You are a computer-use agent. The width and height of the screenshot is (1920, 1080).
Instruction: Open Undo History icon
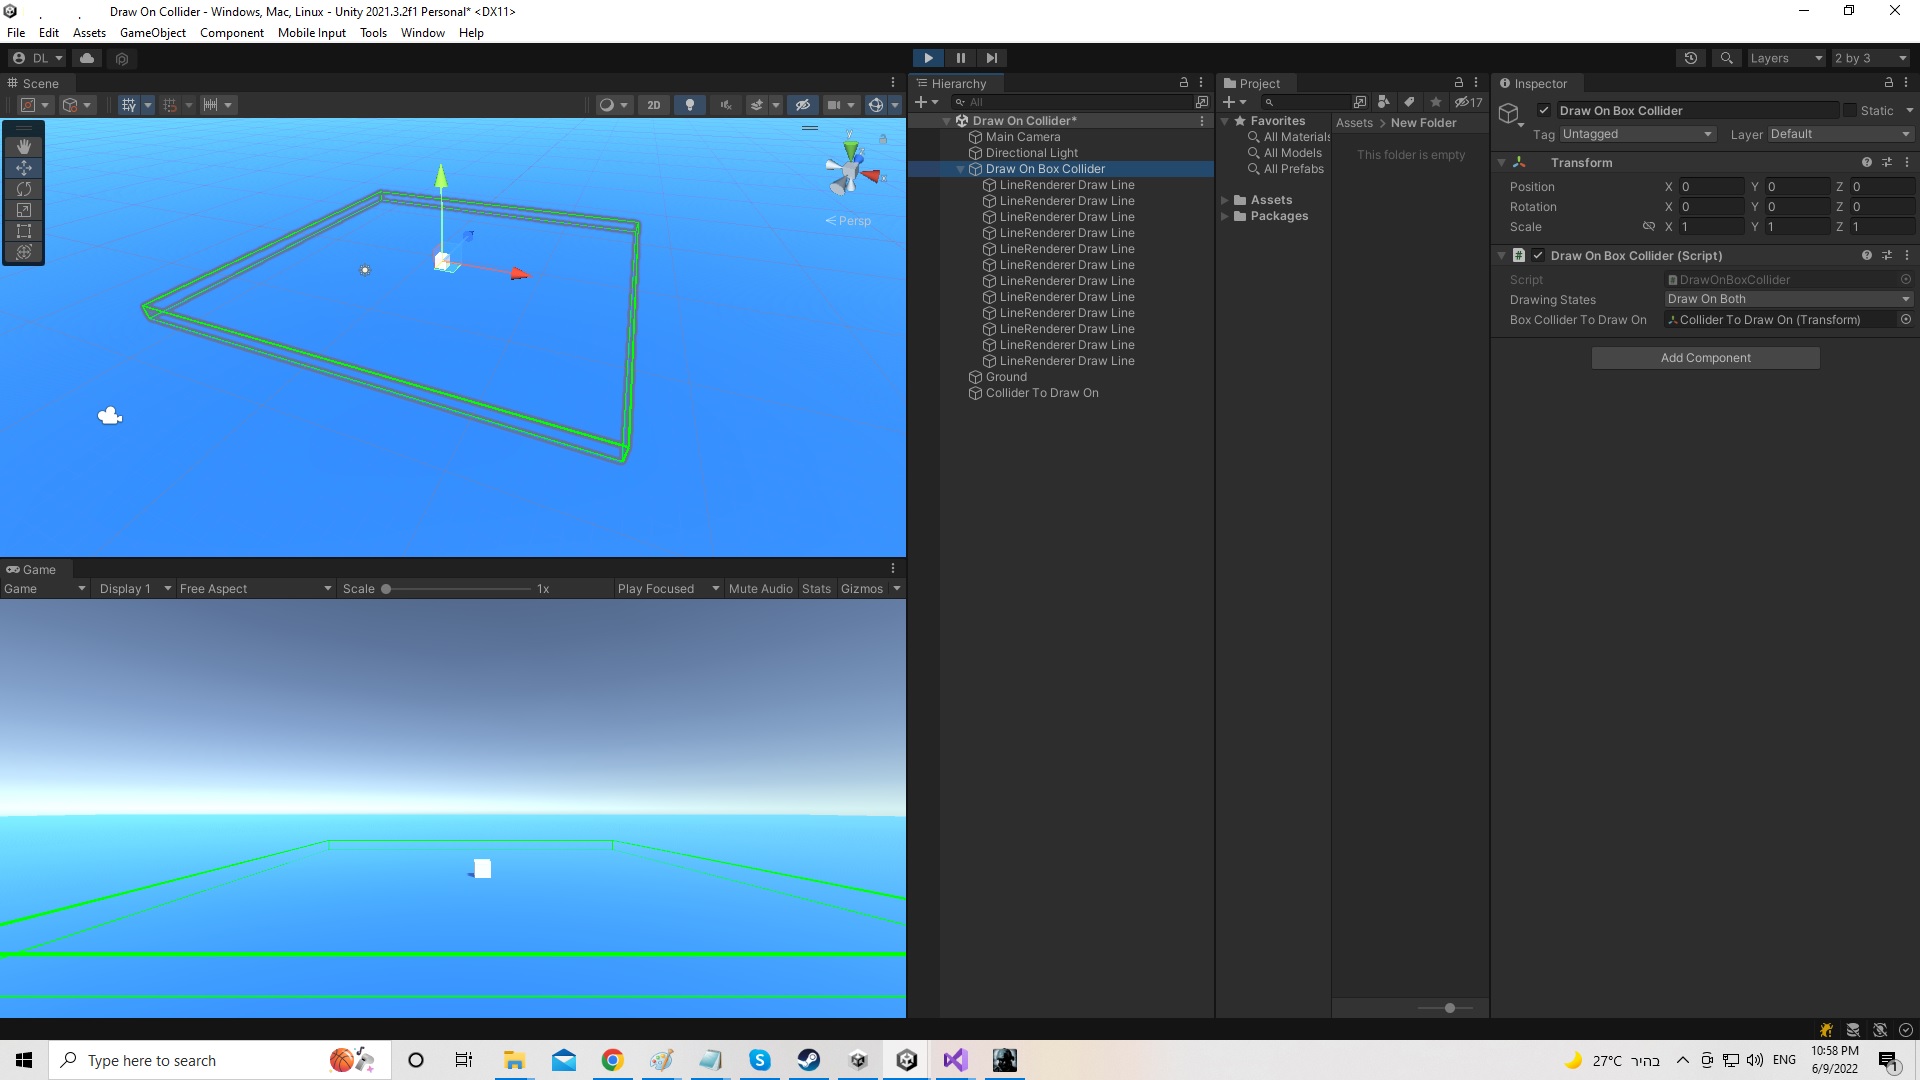(x=1691, y=58)
